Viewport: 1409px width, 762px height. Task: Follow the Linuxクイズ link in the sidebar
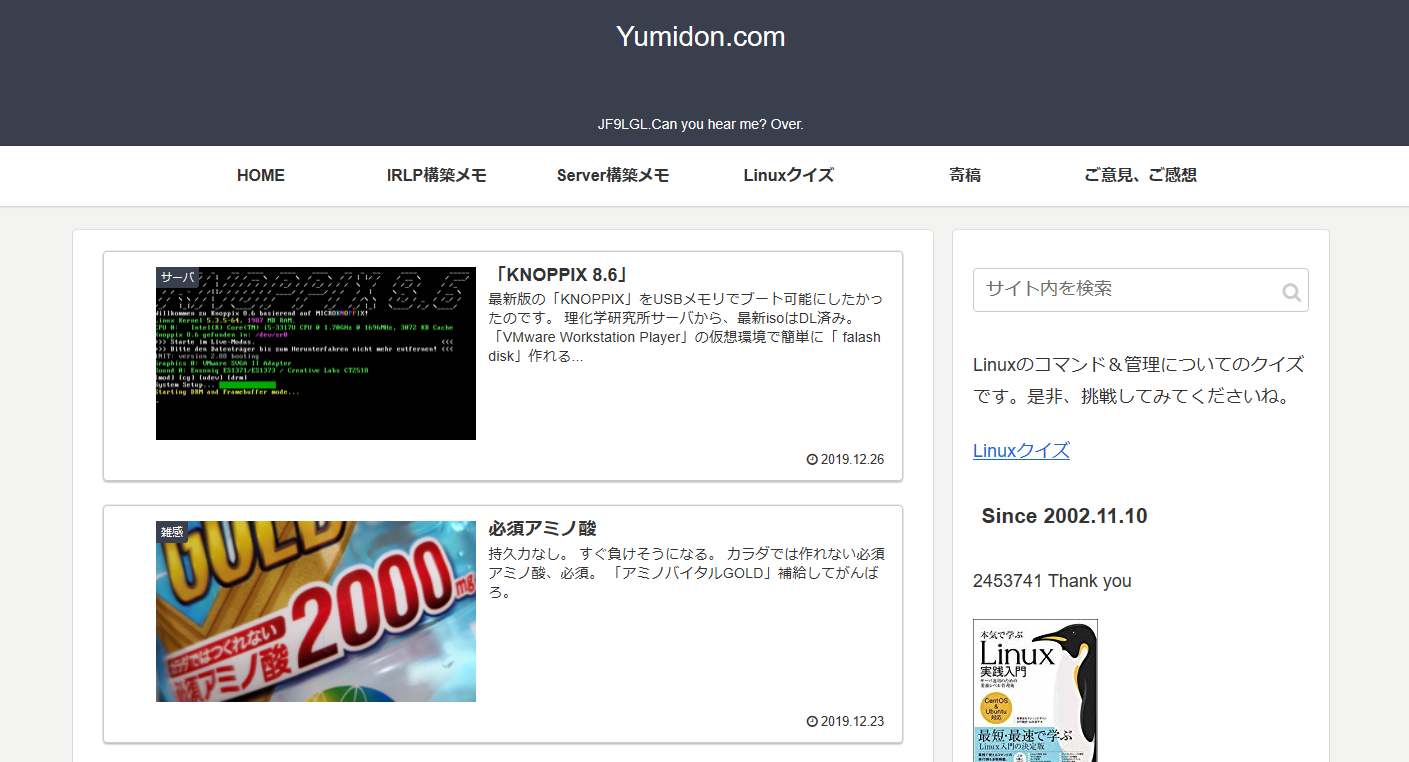[1021, 450]
